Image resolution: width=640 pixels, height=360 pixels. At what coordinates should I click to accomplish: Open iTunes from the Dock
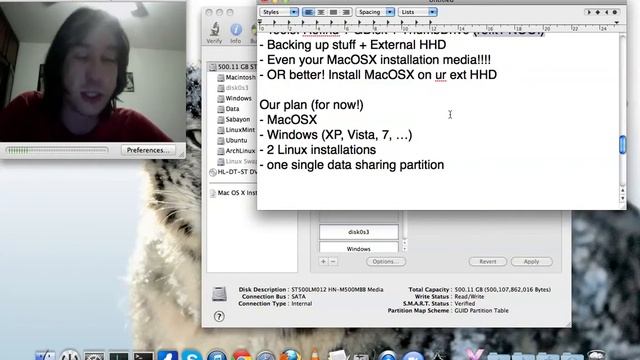click(217, 355)
